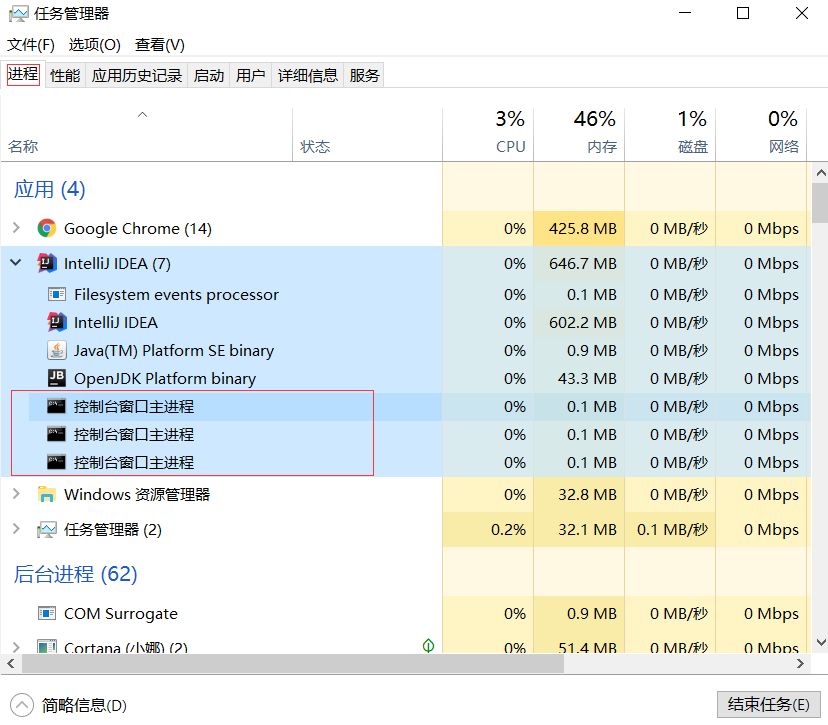828x725 pixels.
Task: Click the sort arrow above 名称 column
Action: 142,114
